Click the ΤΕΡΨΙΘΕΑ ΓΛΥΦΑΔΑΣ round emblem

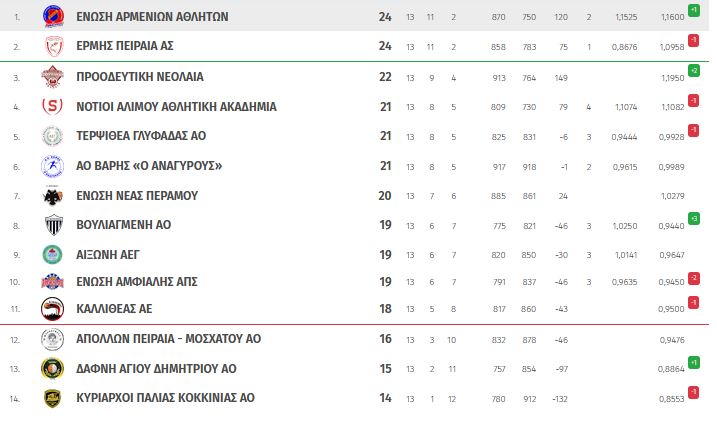pyautogui.click(x=53, y=136)
